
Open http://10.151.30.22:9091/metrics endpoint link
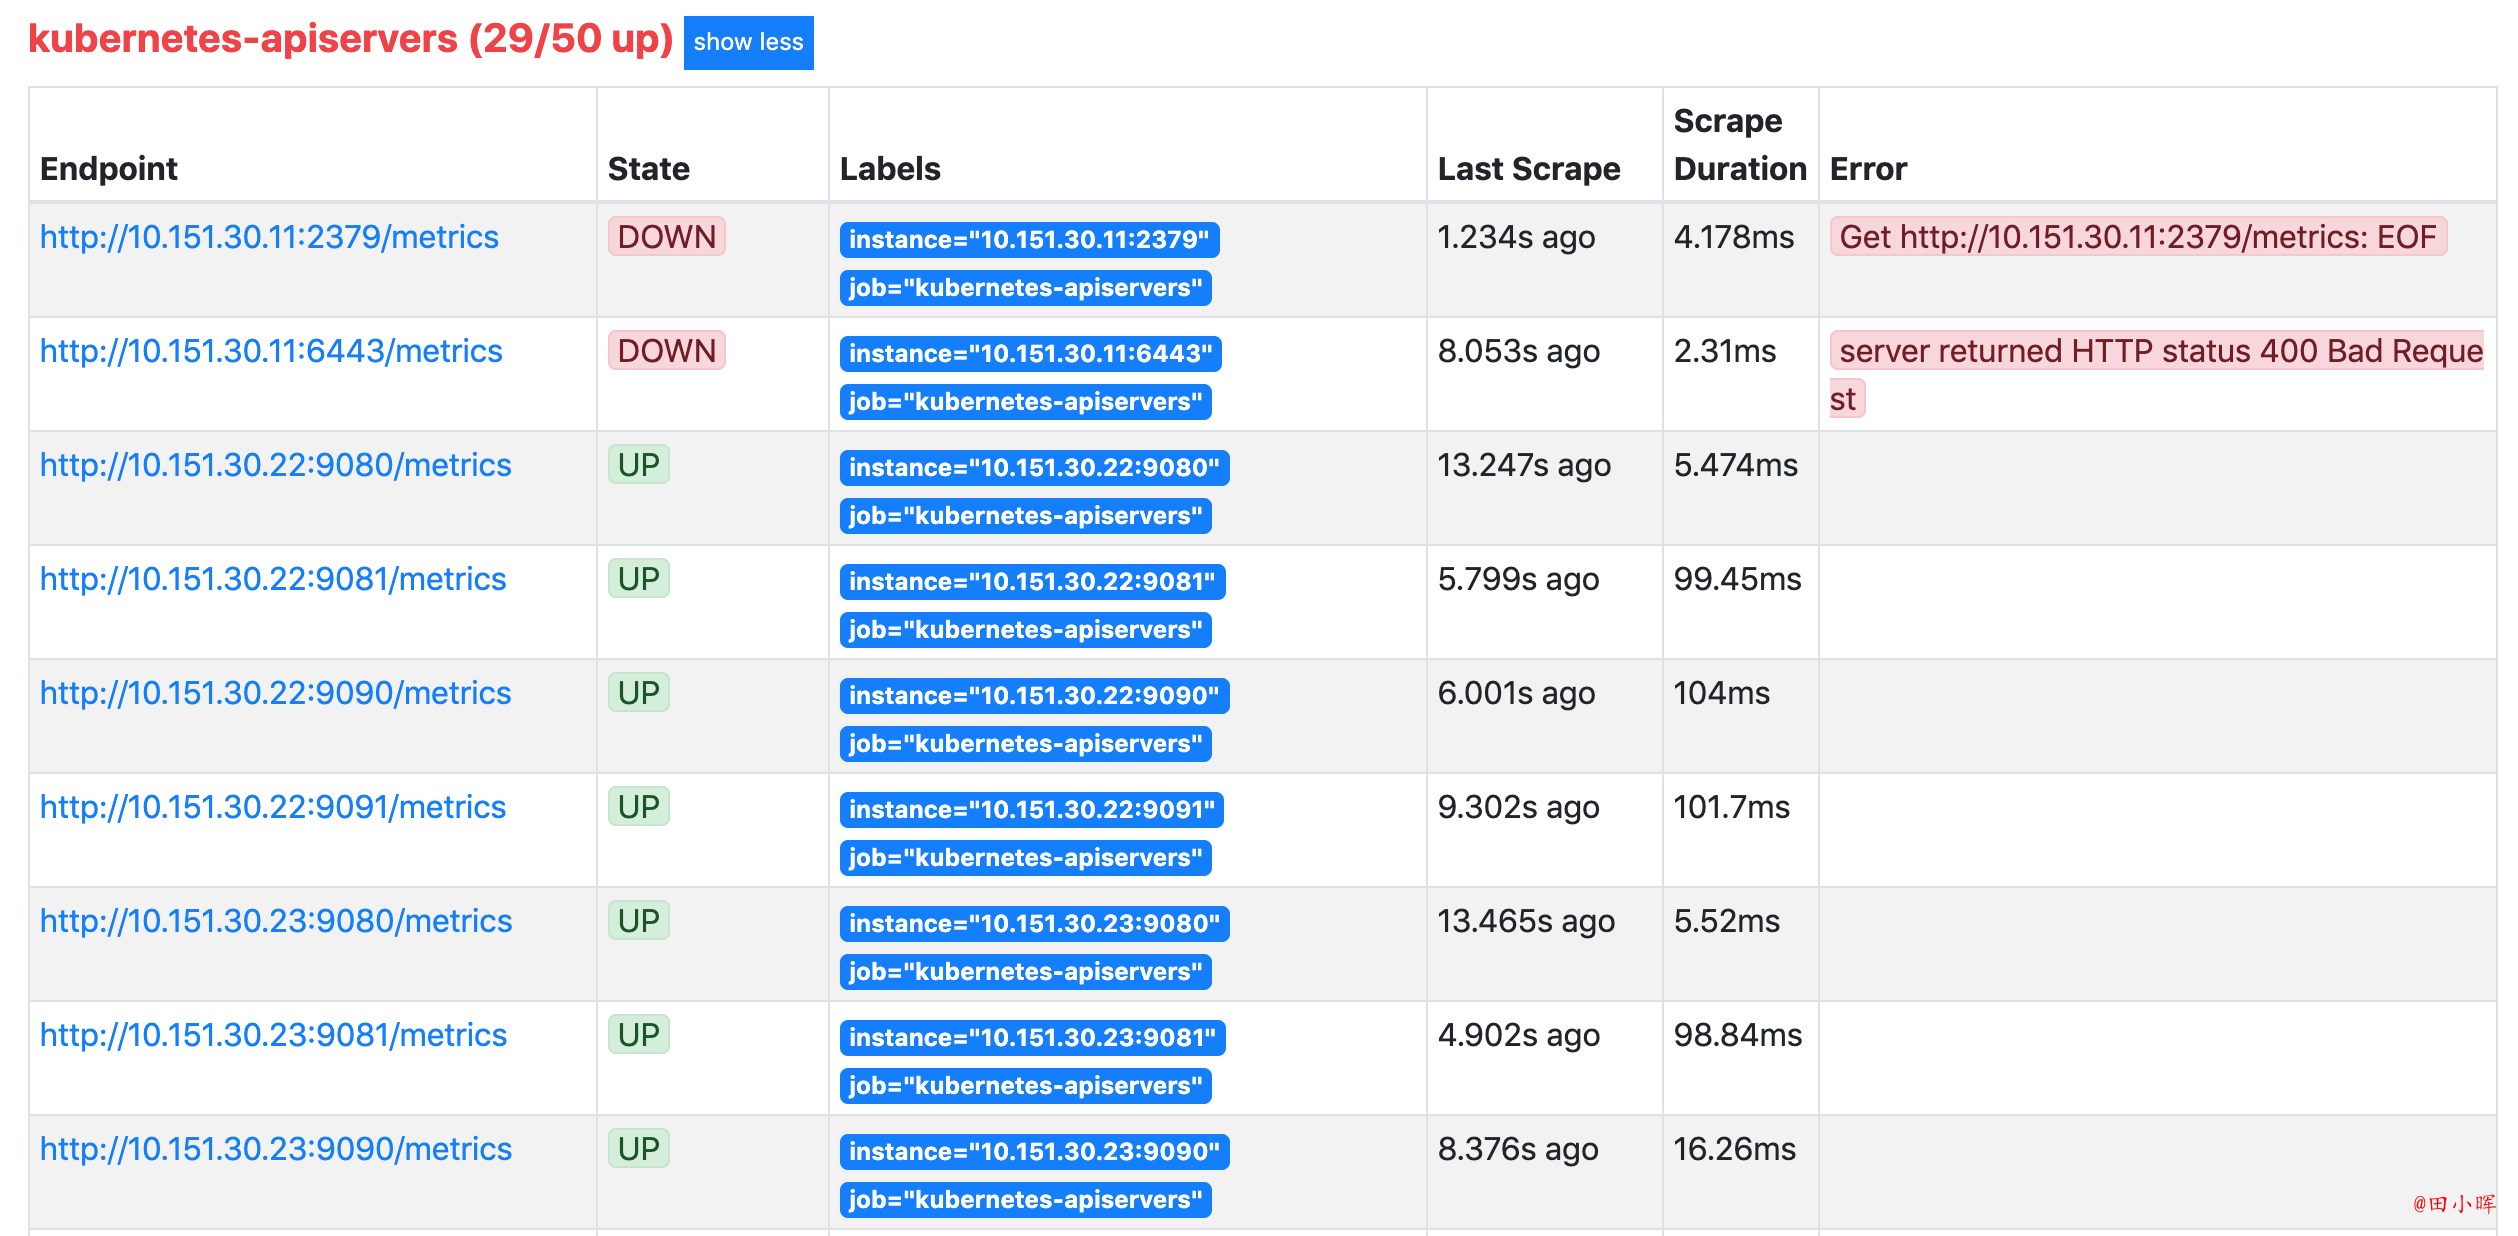tap(273, 807)
